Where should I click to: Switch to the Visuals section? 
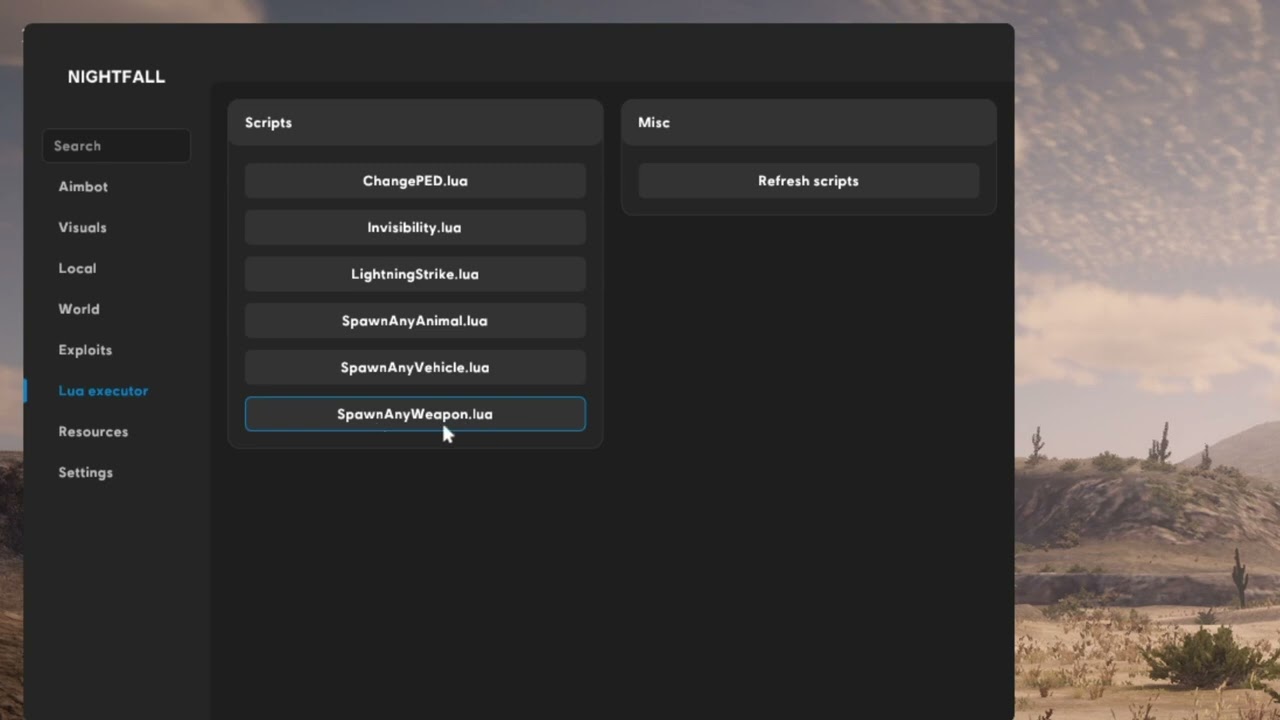point(82,228)
